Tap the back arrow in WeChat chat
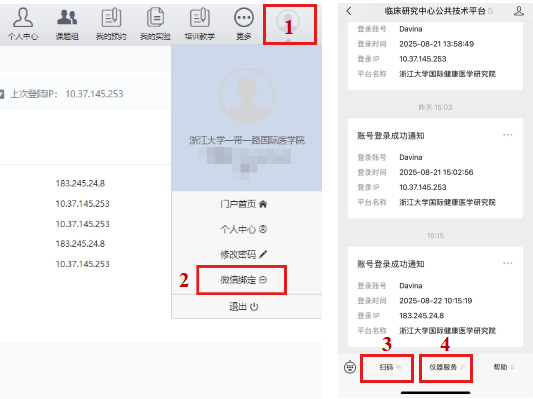The width and height of the screenshot is (533, 399). [x=349, y=11]
